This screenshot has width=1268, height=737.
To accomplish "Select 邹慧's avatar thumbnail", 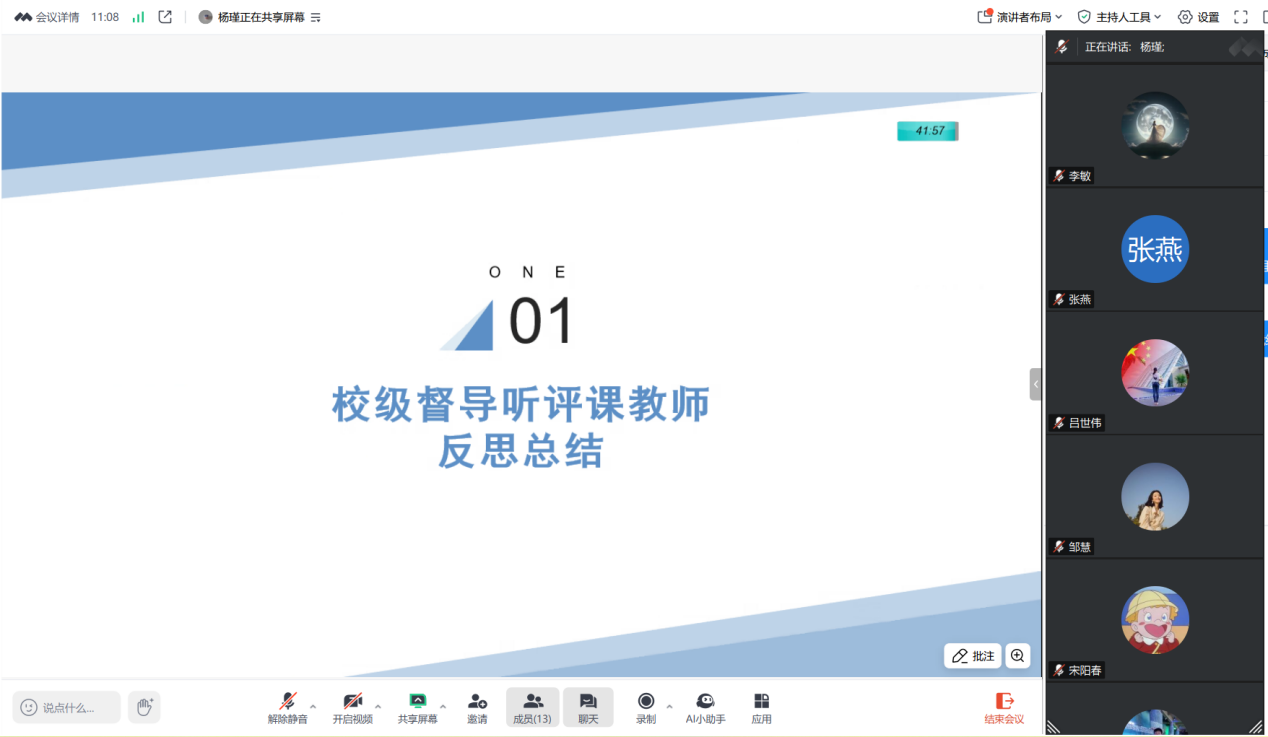I will click(x=1155, y=497).
